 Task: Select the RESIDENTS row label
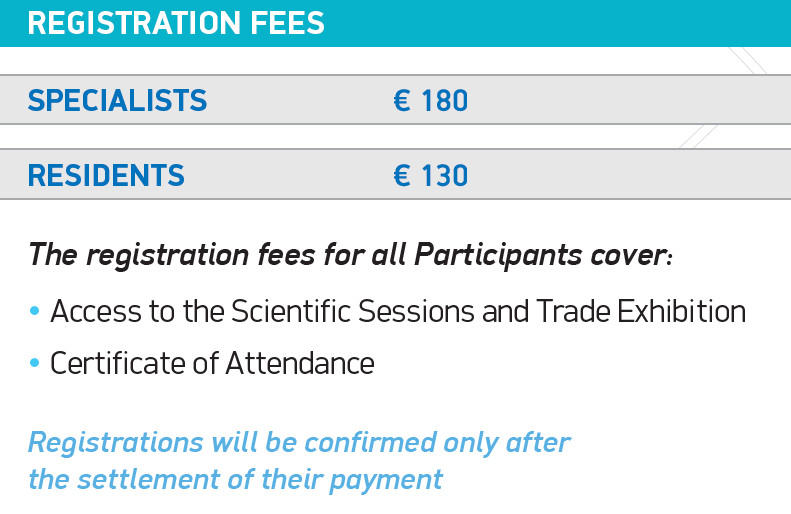click(x=106, y=175)
